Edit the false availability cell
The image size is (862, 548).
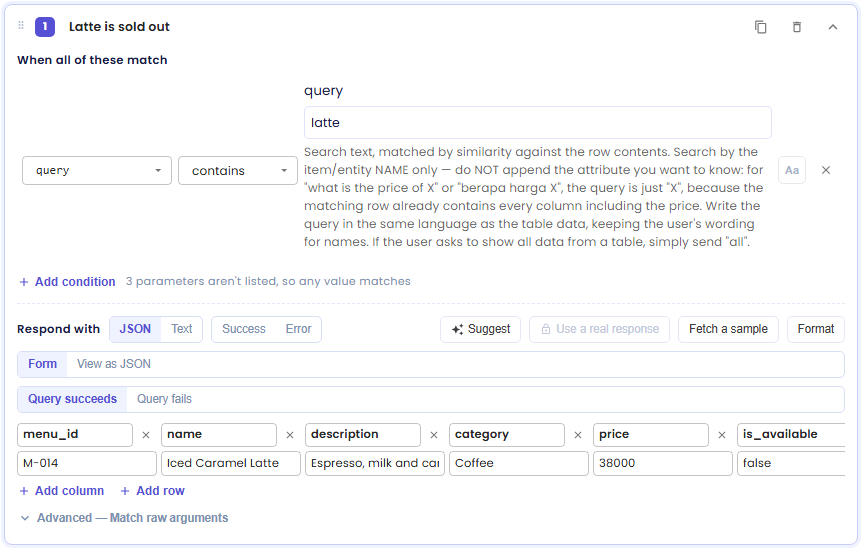[x=791, y=463]
